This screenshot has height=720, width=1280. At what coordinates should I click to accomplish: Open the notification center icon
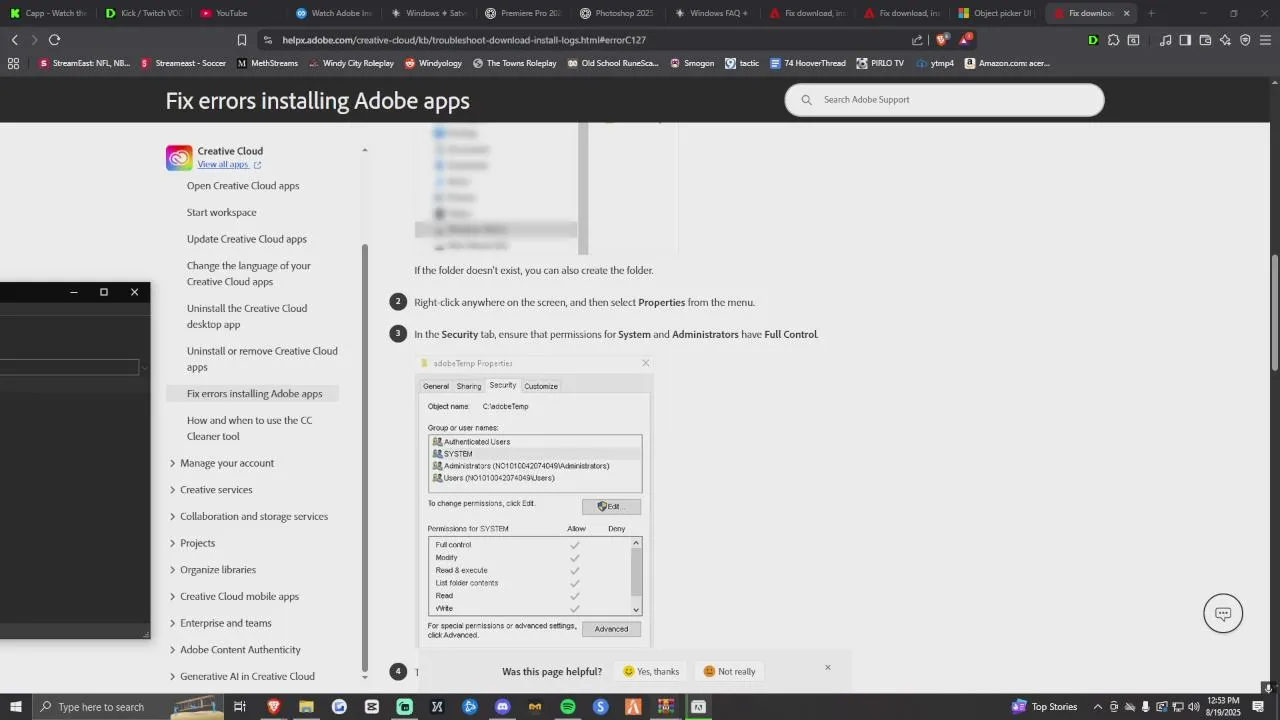pos(1259,707)
